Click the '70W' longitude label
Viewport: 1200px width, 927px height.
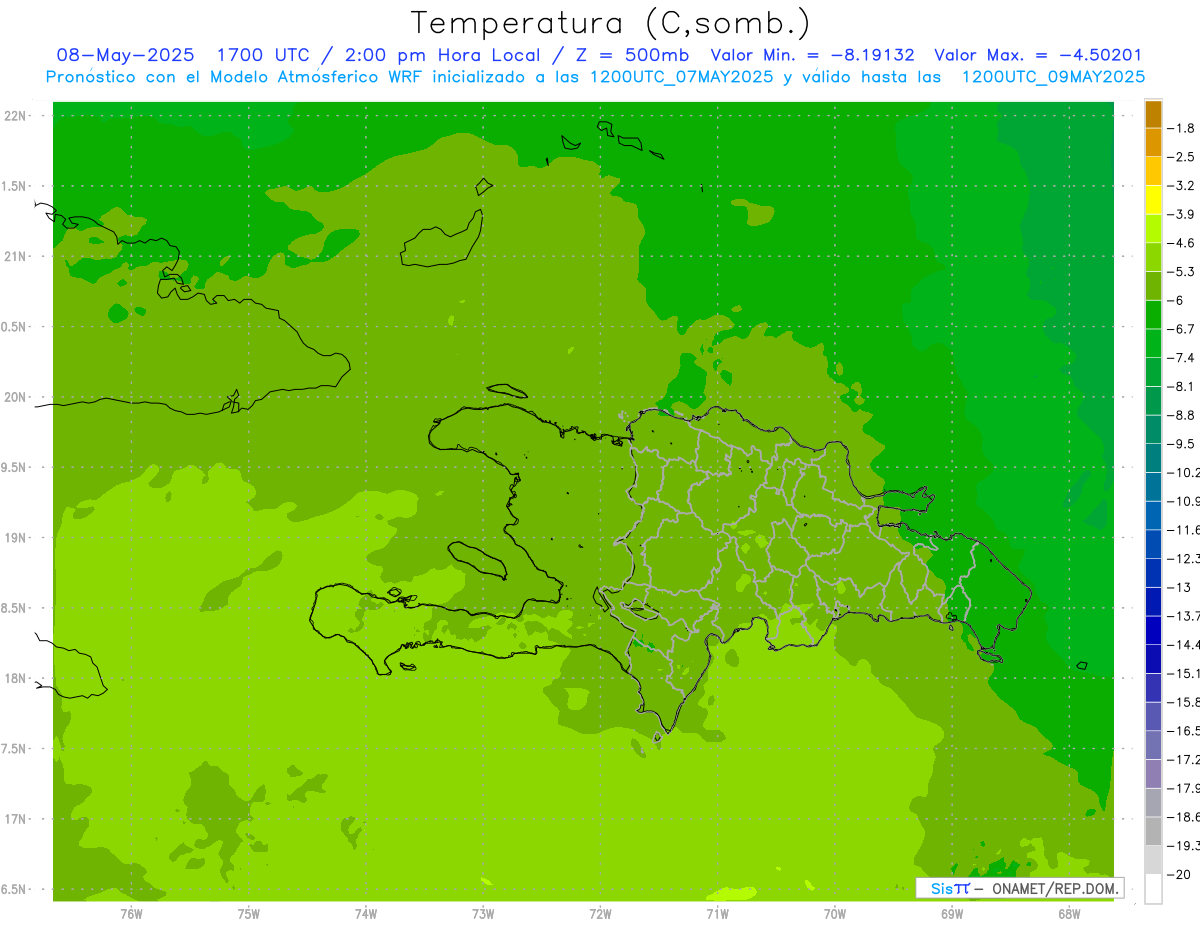tap(835, 914)
